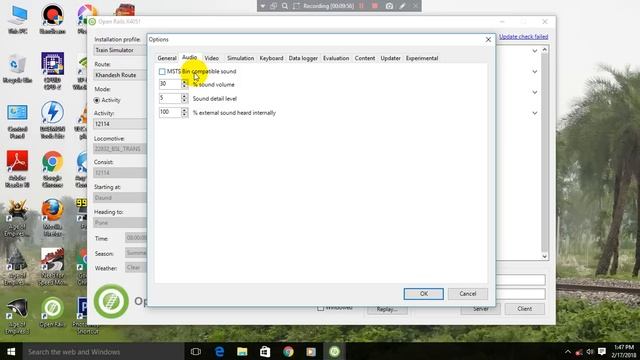Switch to the Video tab
640x360 pixels.
[x=211, y=58]
